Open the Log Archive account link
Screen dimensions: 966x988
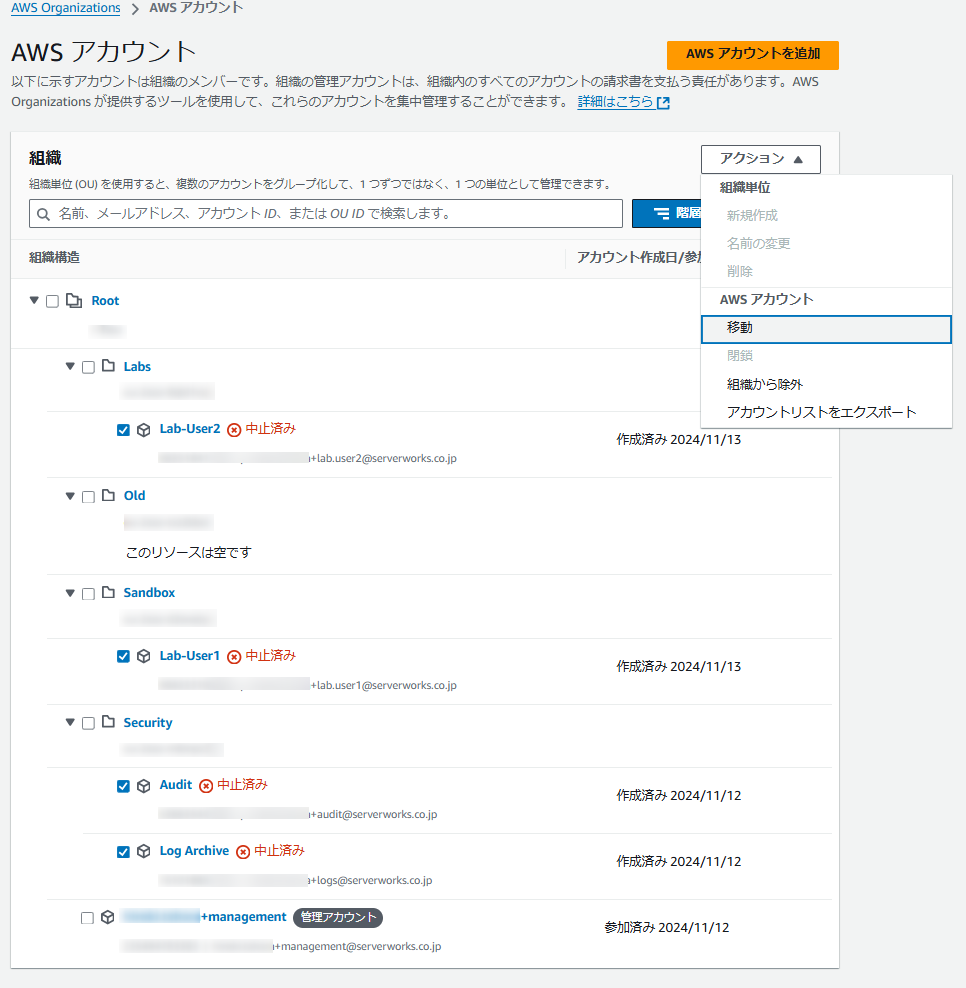coord(194,851)
